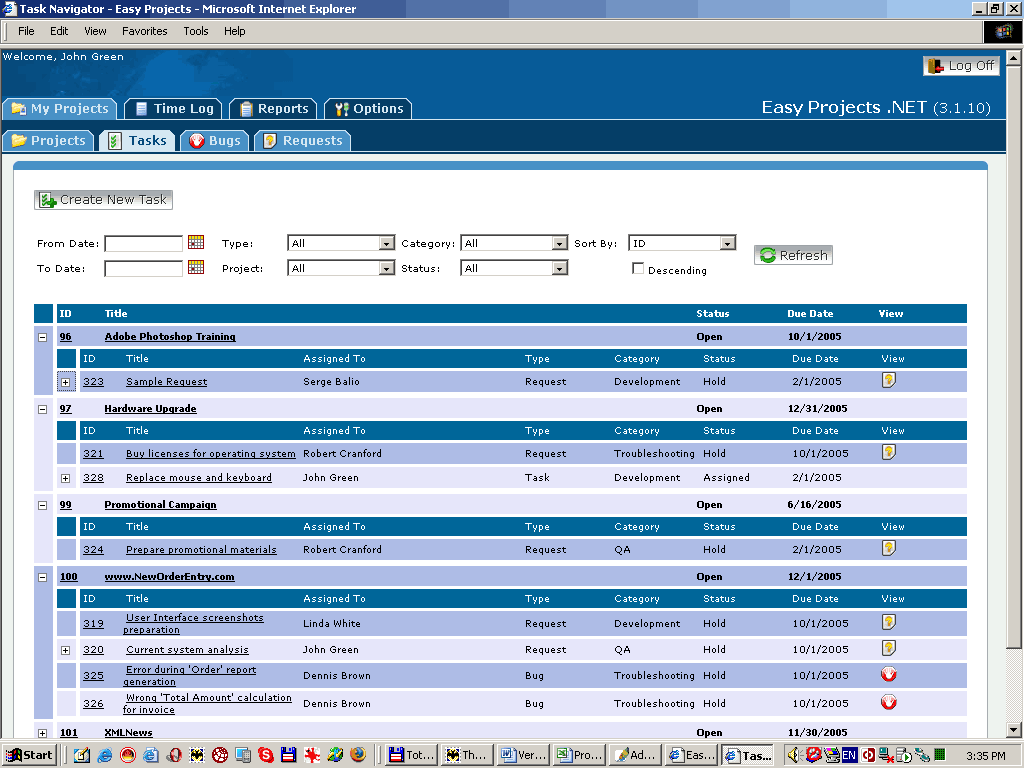Viewport: 1024px width, 768px height.
Task: Switch to the 'Tot...' taskbar button
Action: 411,756
